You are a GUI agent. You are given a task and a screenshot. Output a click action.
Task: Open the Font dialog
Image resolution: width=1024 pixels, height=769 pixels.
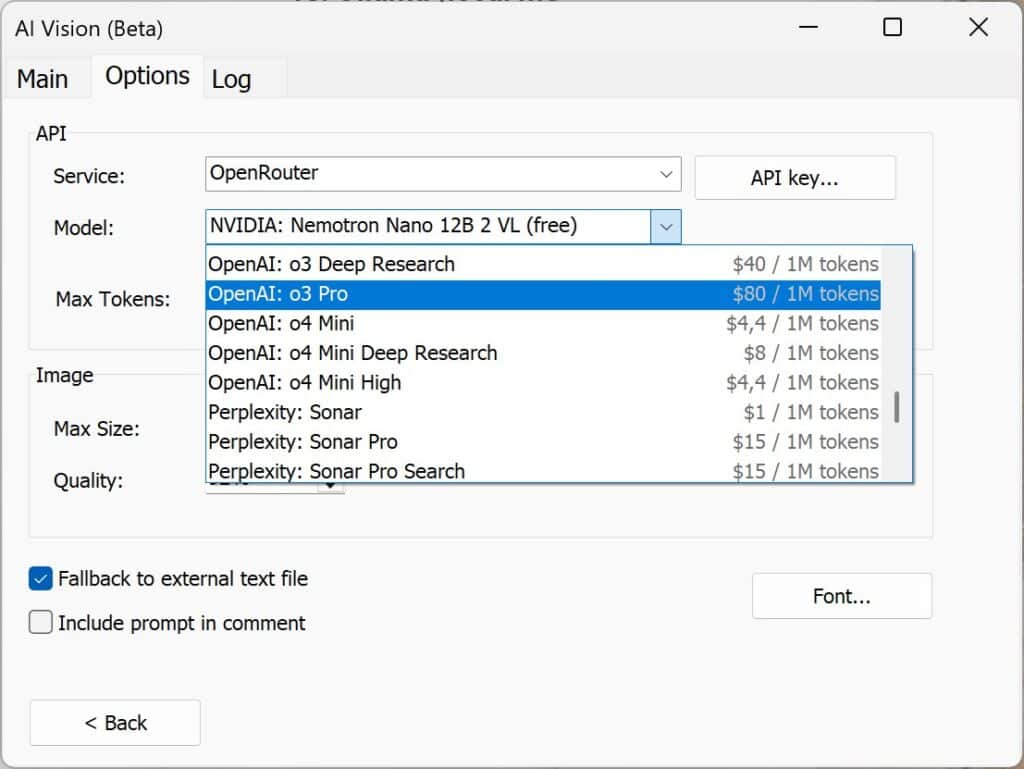pyautogui.click(x=841, y=595)
